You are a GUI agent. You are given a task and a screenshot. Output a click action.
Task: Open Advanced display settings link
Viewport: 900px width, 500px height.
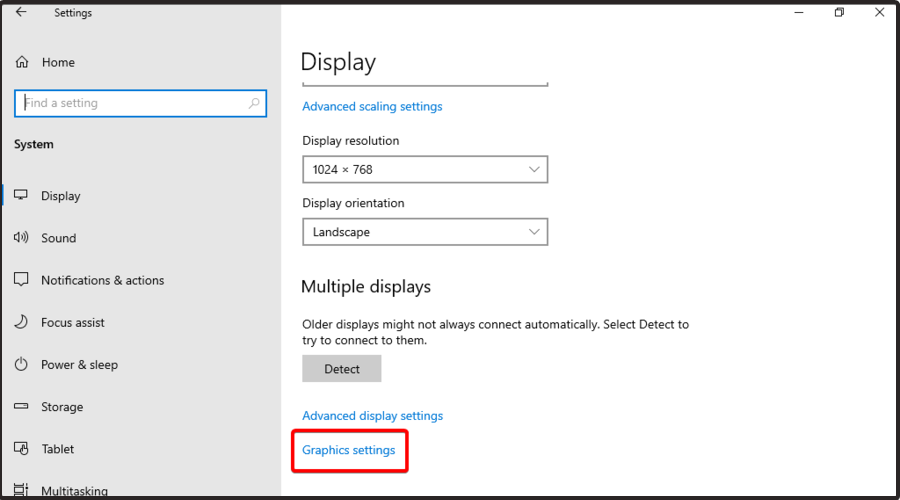(x=373, y=416)
